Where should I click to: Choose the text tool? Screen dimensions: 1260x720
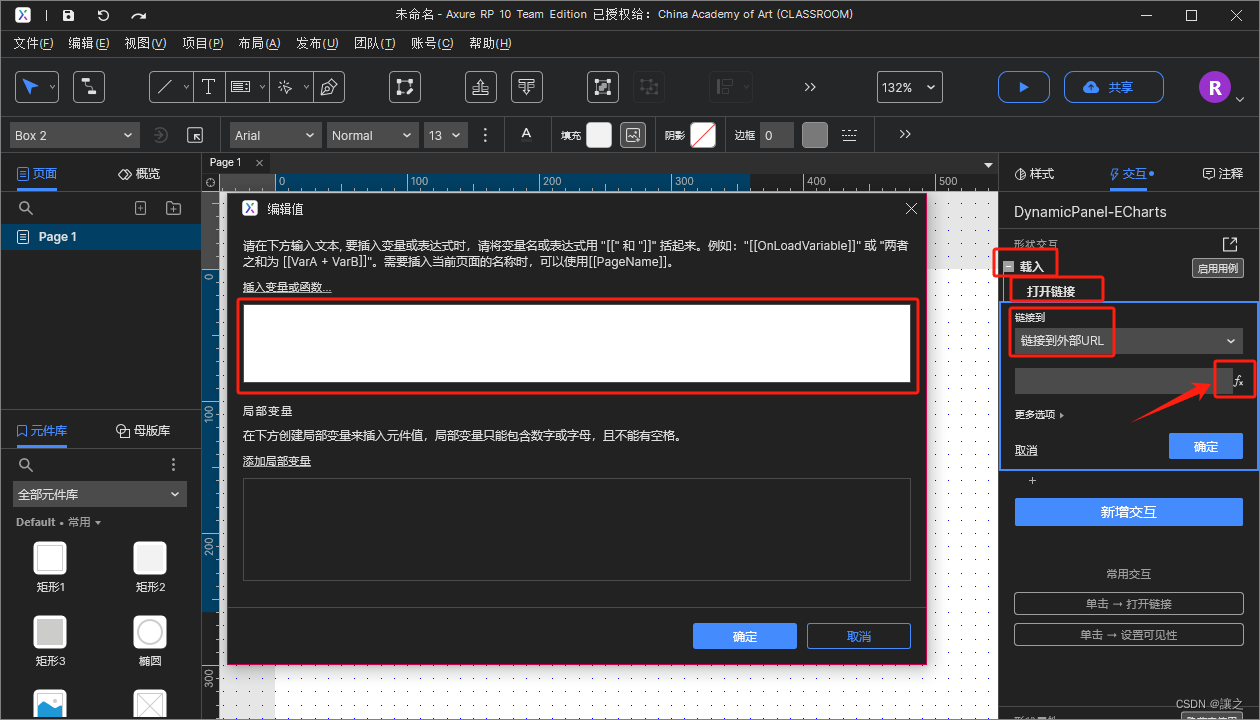208,87
